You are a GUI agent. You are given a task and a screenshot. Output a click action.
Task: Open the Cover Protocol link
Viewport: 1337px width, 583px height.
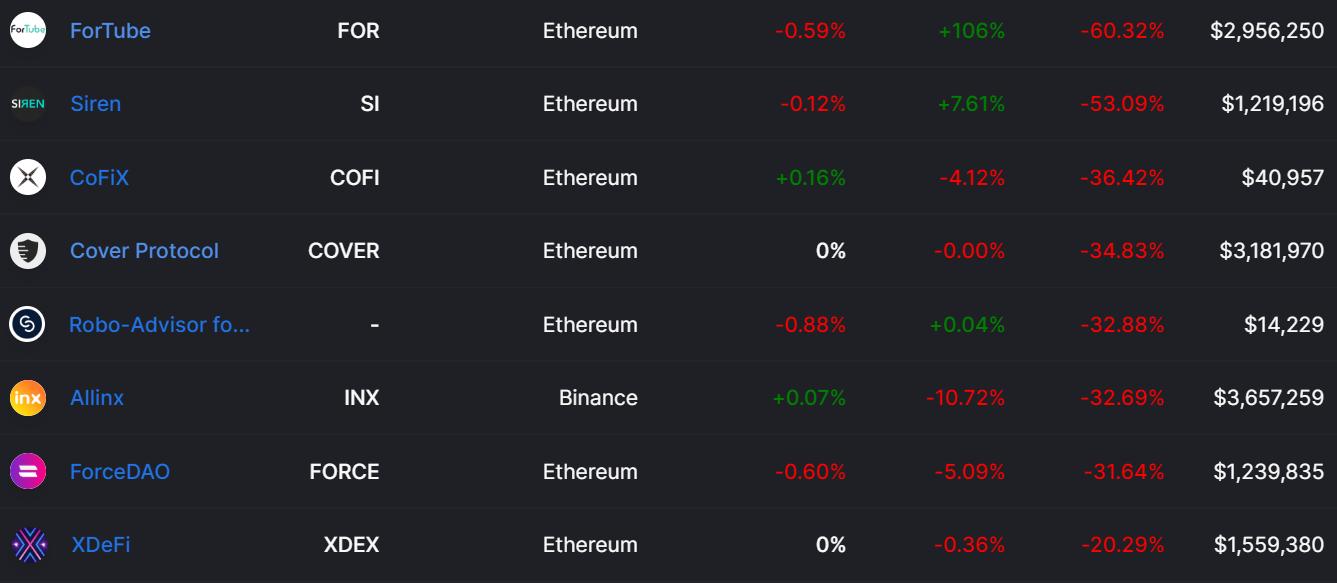tap(144, 251)
